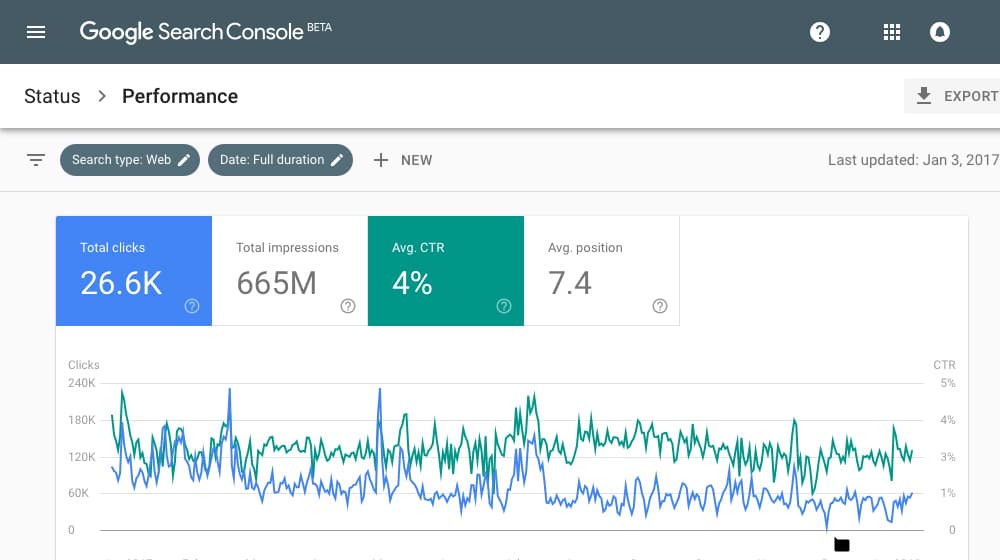Go to Status breadcrumb
1000x560 pixels.
point(52,96)
